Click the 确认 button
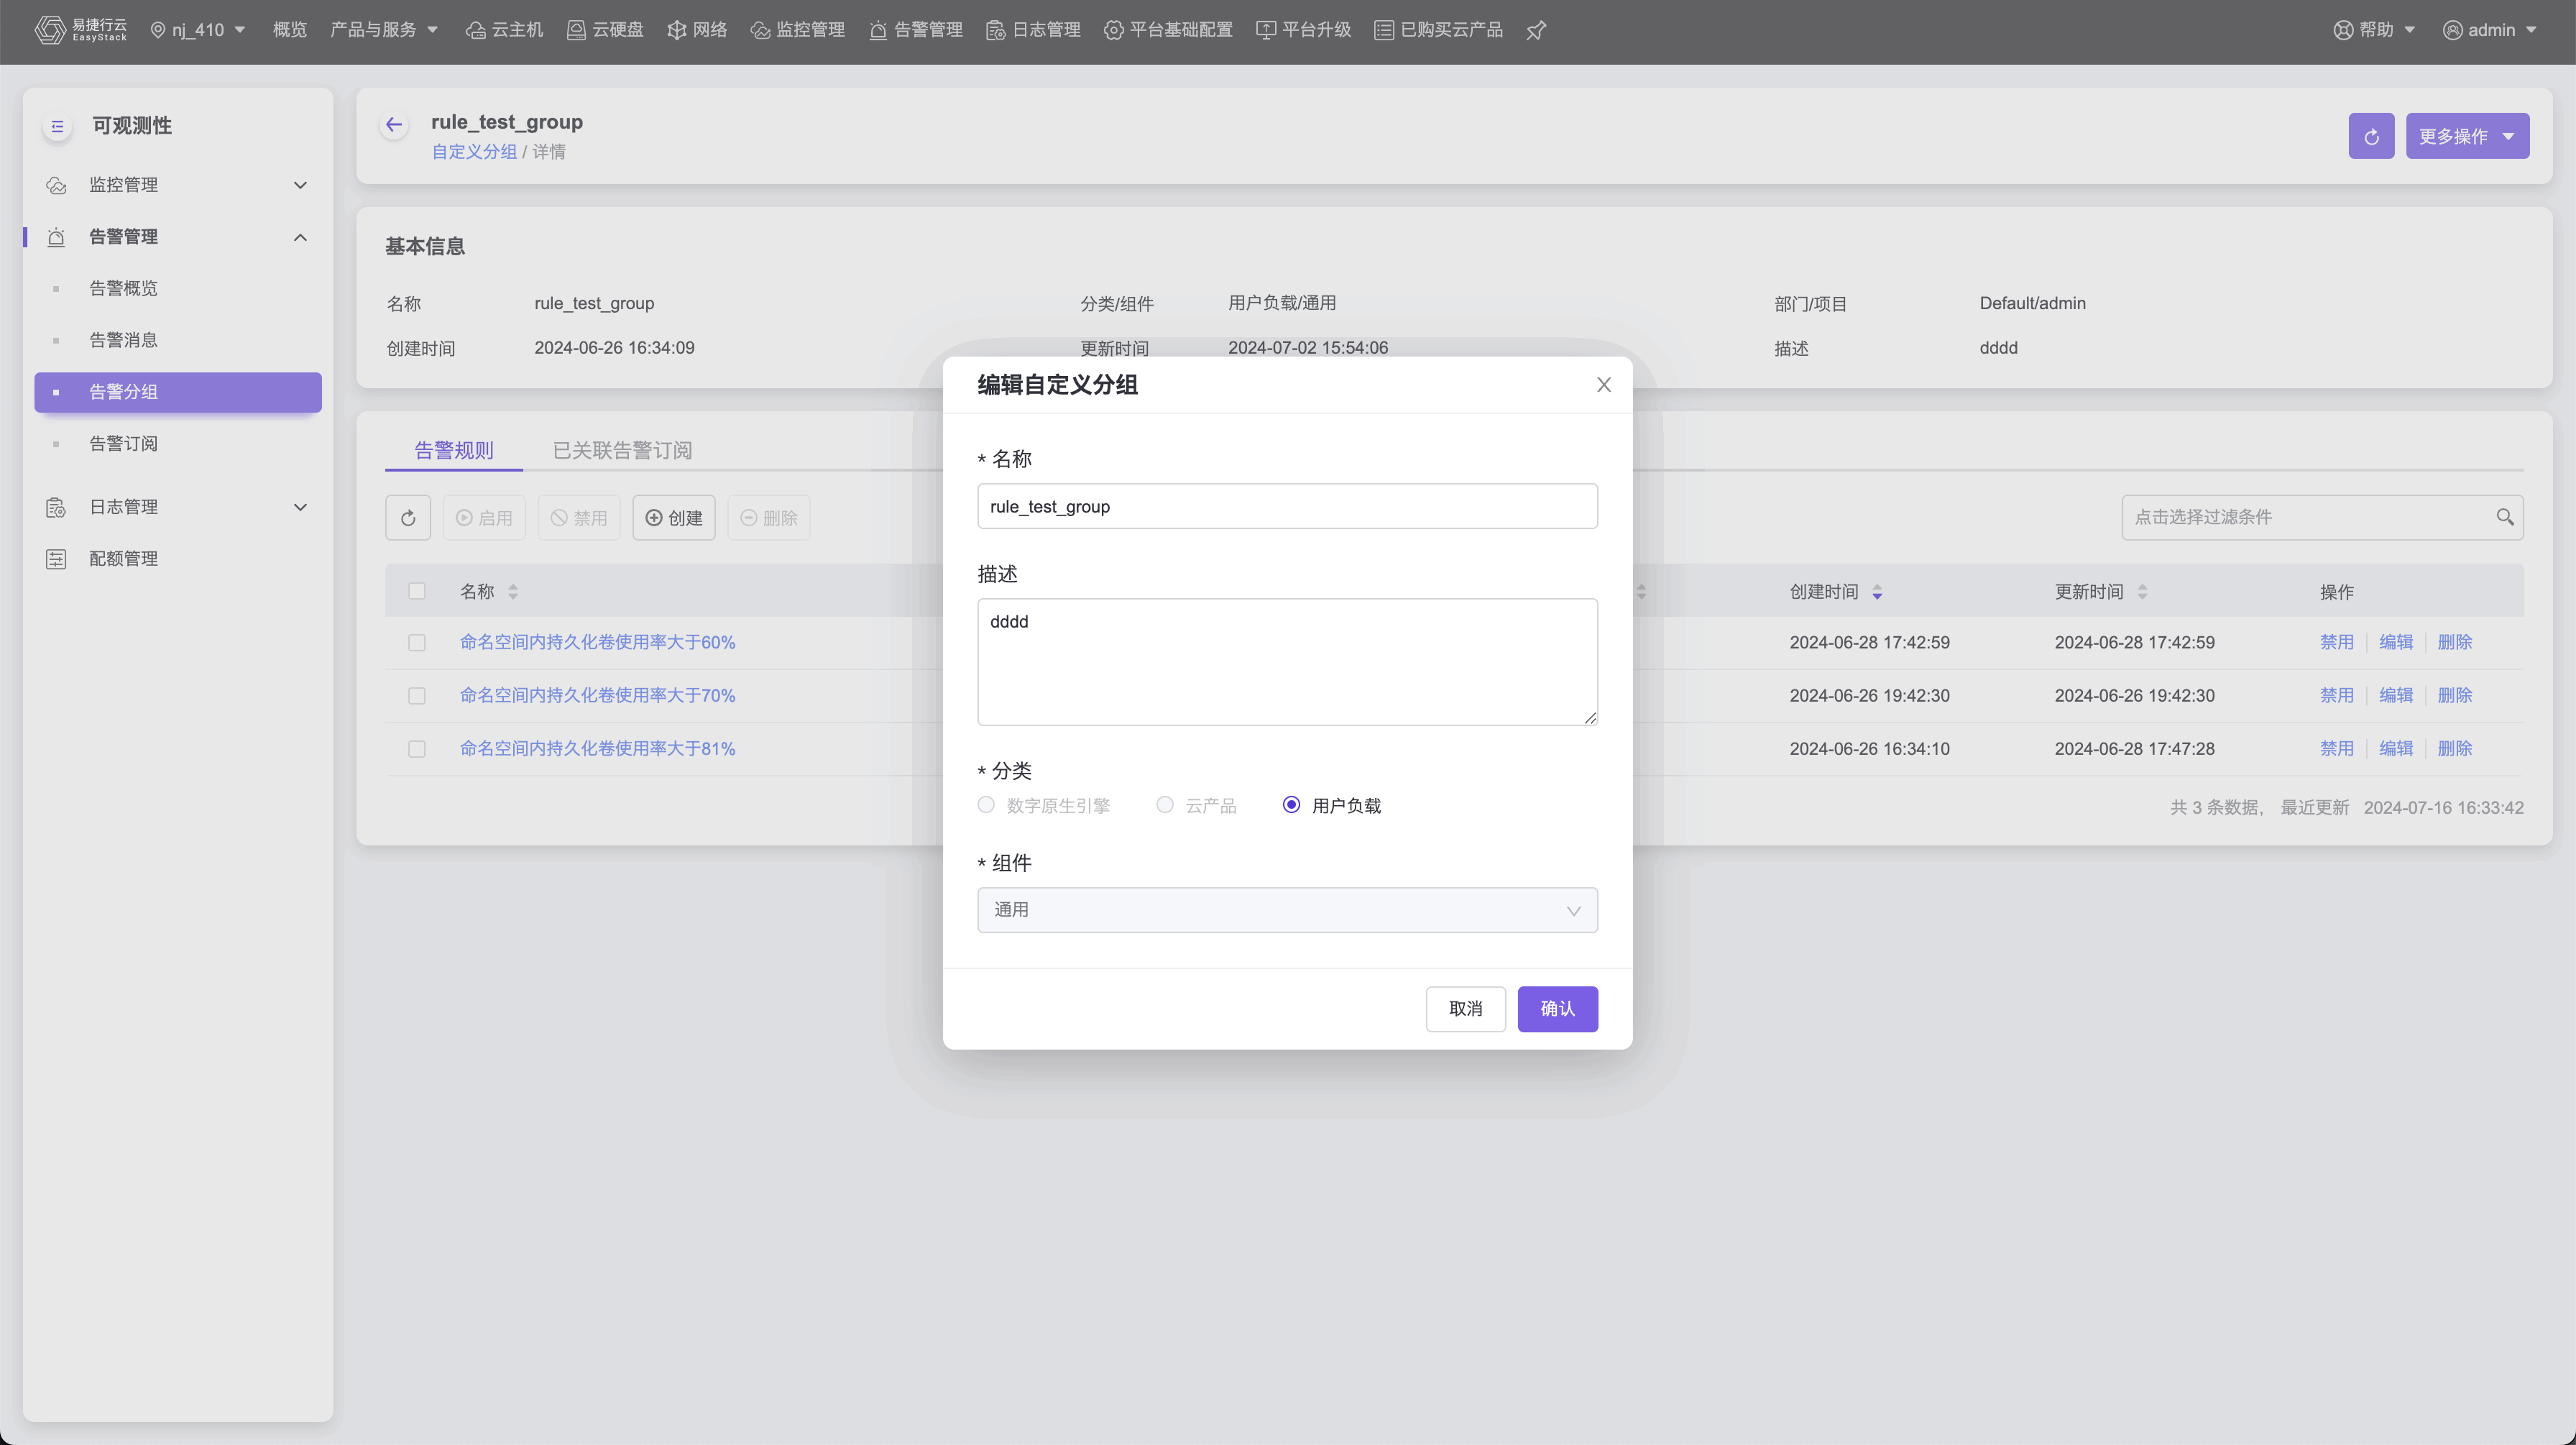The image size is (2576, 1445). pos(1557,1009)
